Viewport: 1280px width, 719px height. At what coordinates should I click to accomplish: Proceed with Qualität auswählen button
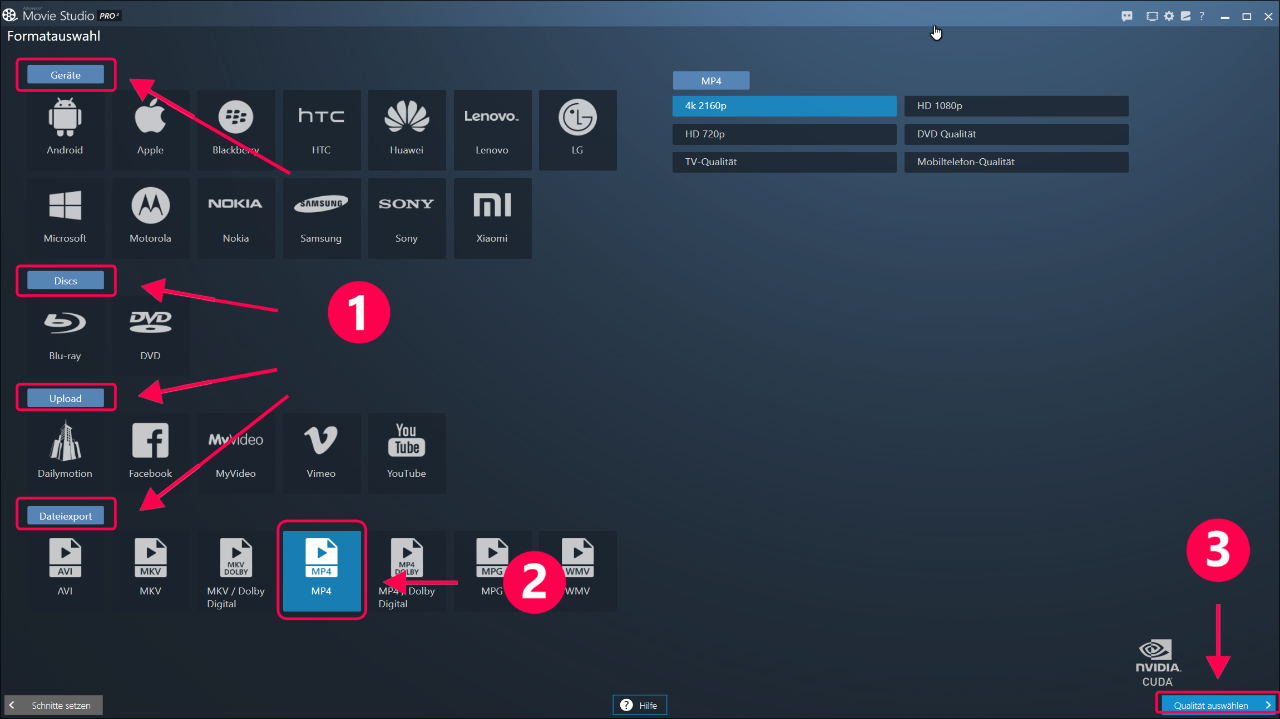pos(1218,705)
